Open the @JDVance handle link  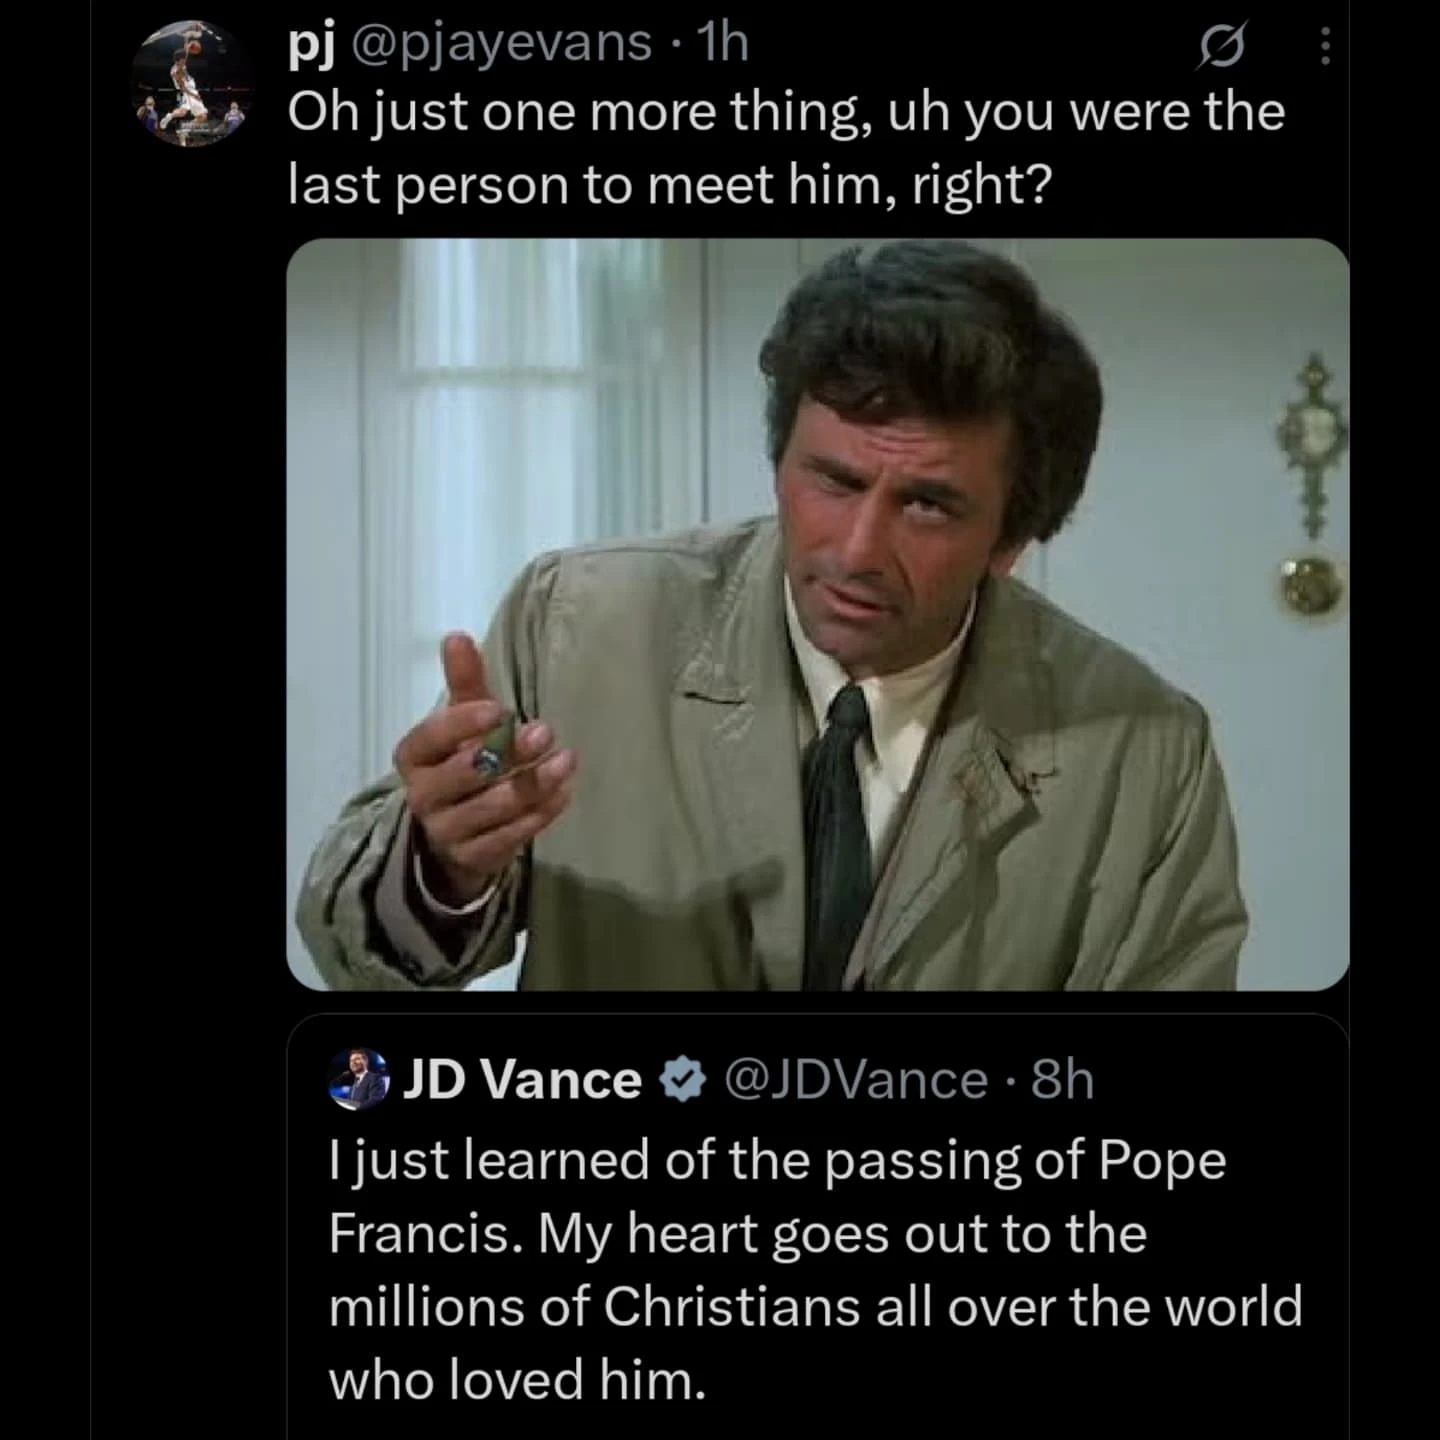pos(854,1080)
